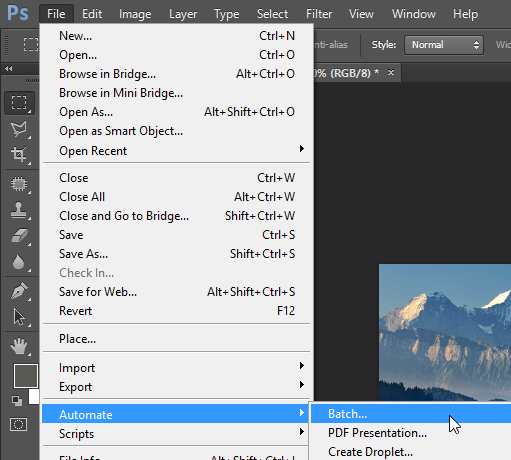
Task: Expand the Import submenu
Action: [x=176, y=368]
